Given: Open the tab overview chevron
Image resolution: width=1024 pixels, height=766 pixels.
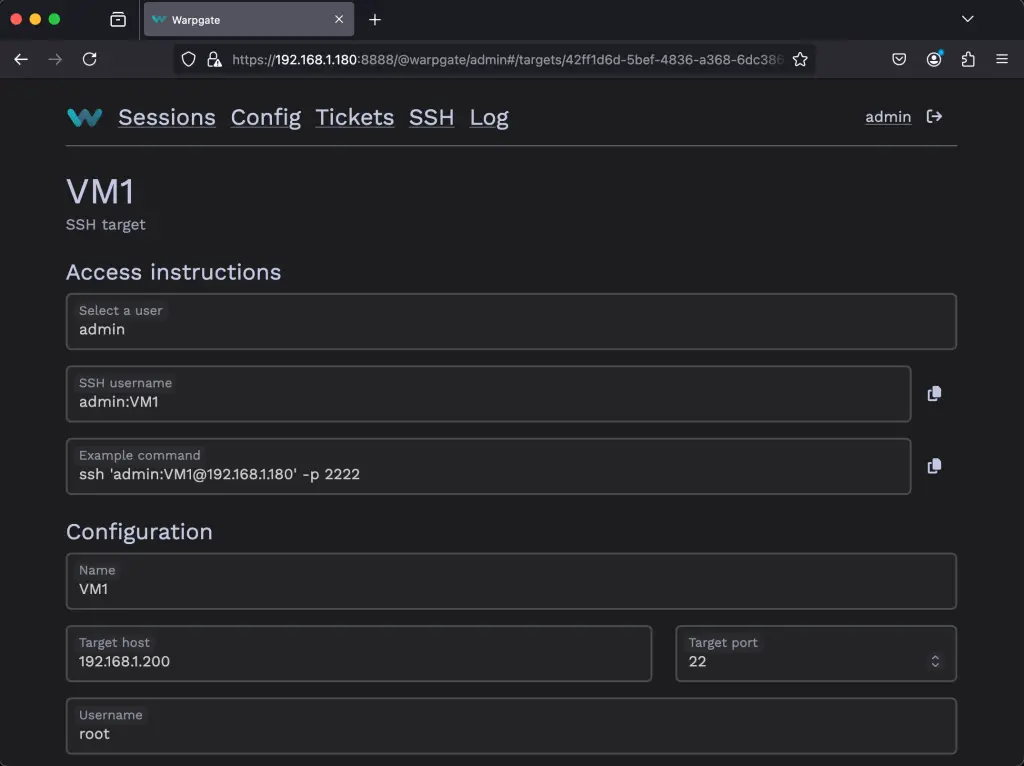Looking at the screenshot, I should click(x=966, y=19).
